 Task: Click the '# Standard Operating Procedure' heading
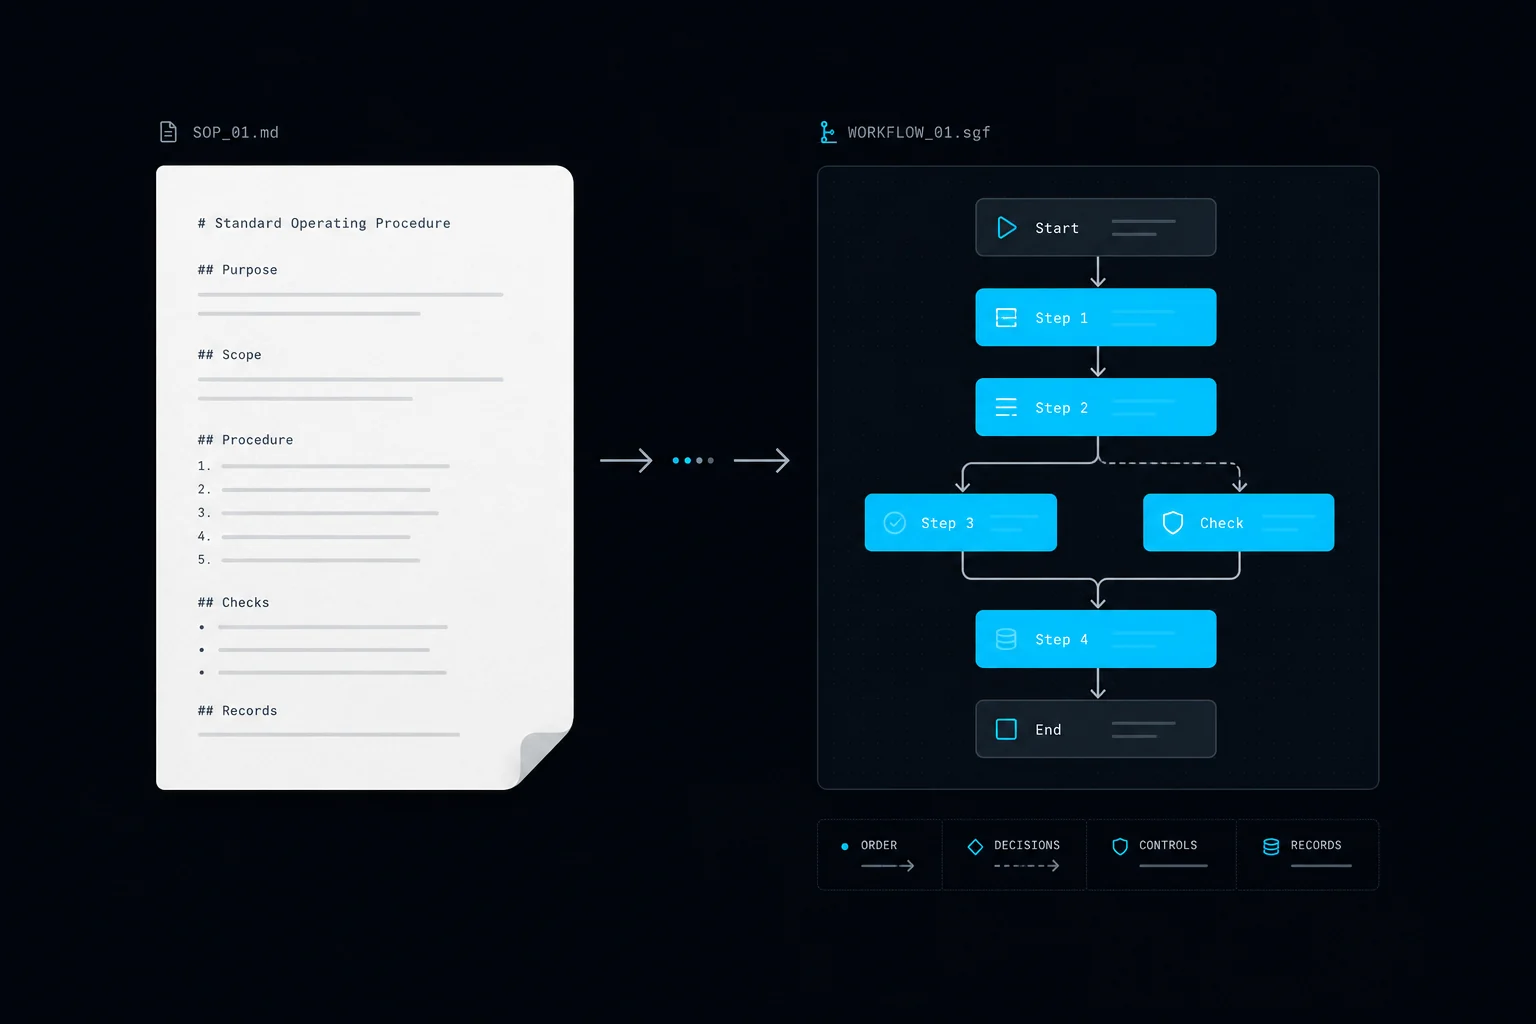pos(324,223)
